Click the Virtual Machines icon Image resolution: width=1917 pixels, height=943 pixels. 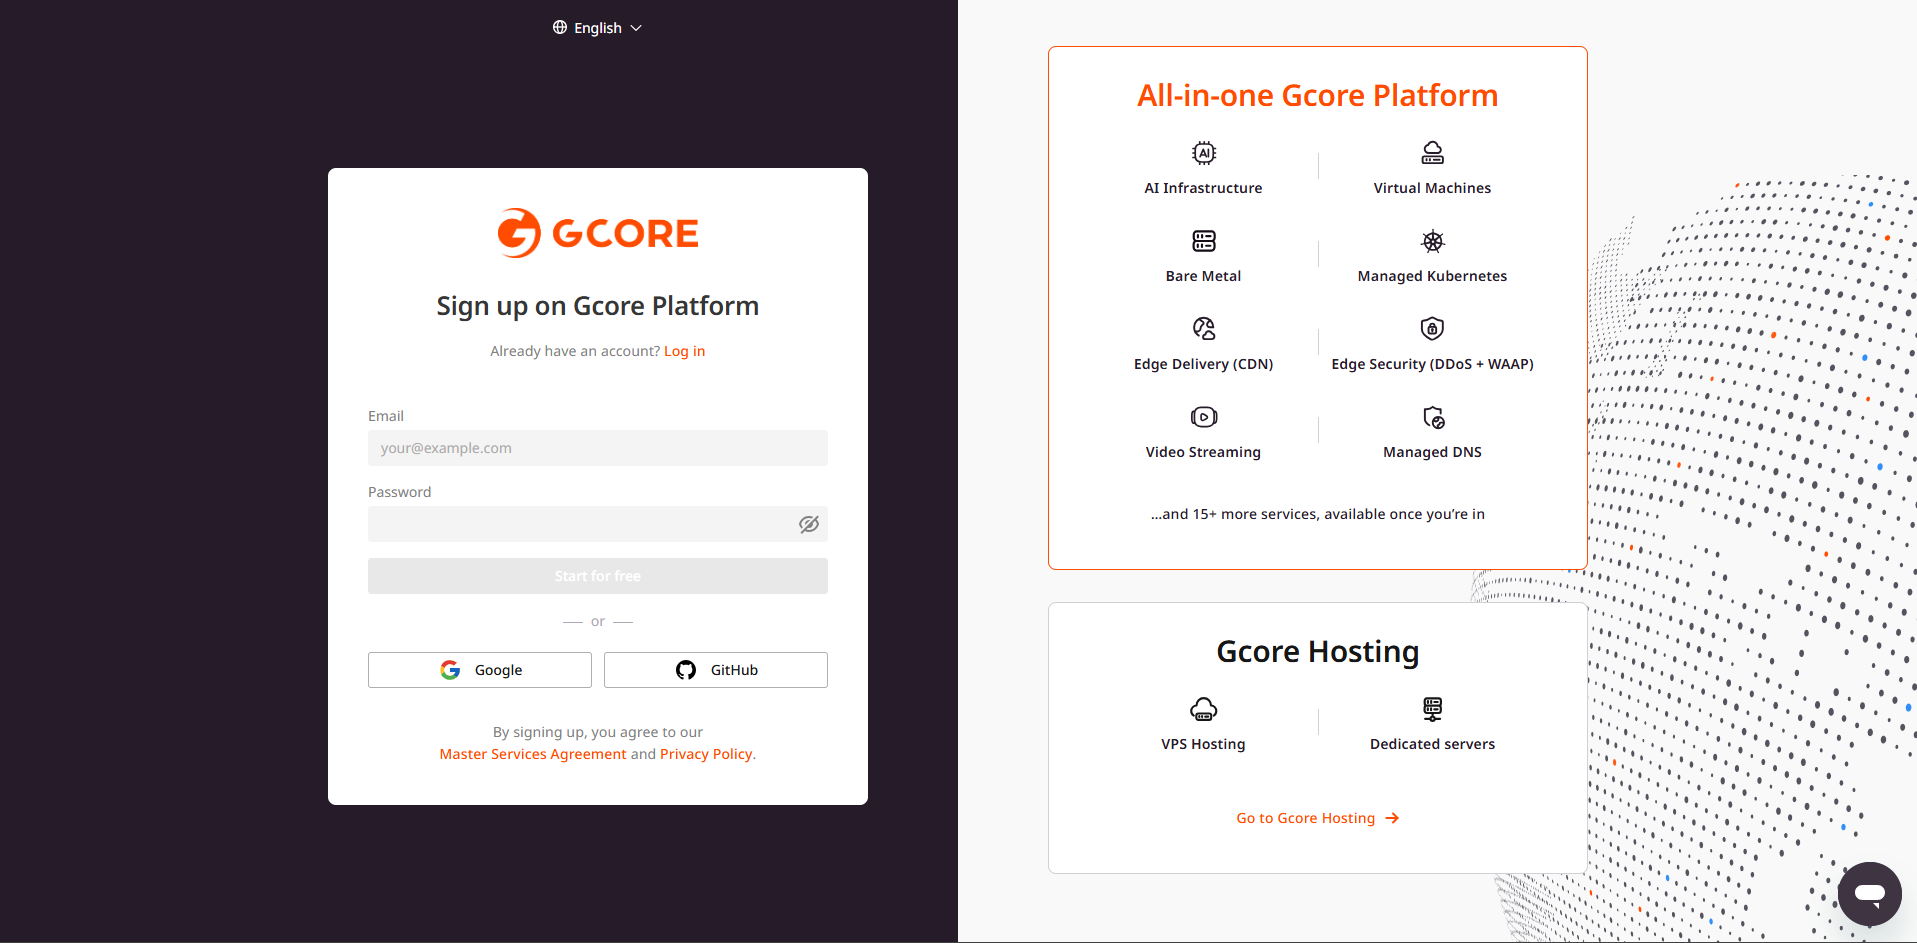pyautogui.click(x=1433, y=153)
